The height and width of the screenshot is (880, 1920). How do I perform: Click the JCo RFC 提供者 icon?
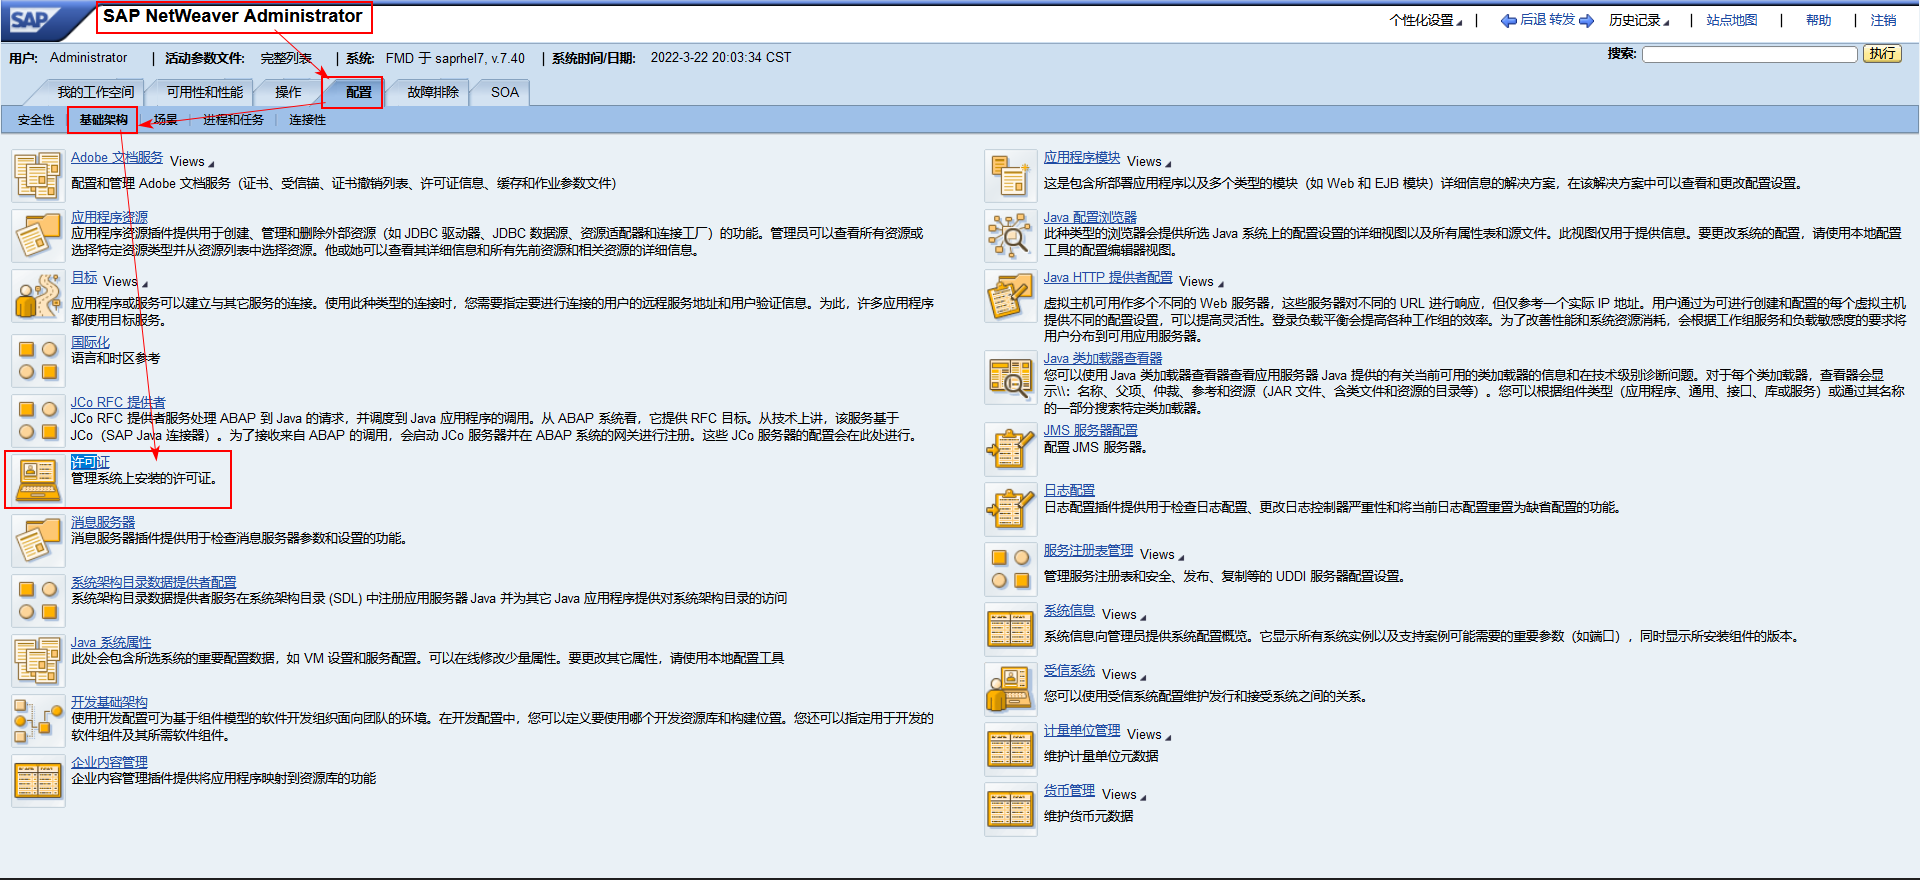tap(38, 421)
